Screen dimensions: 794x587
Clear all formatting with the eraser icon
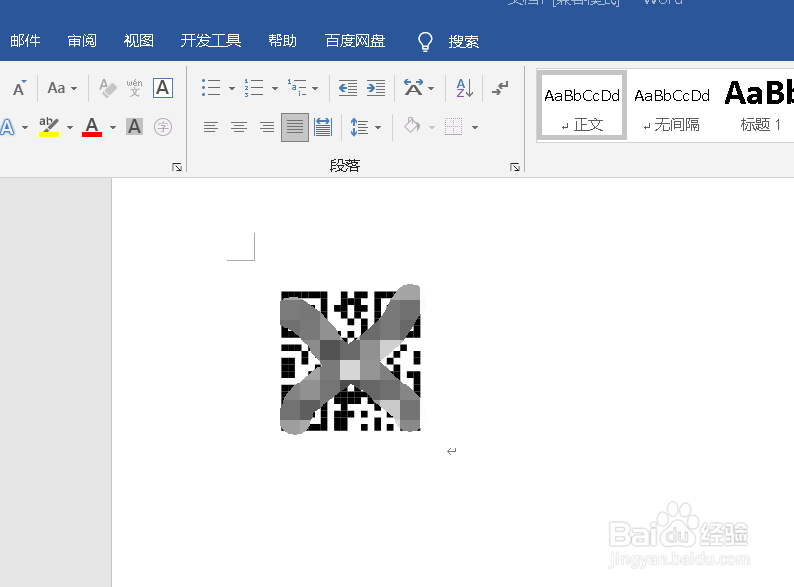pyautogui.click(x=107, y=88)
